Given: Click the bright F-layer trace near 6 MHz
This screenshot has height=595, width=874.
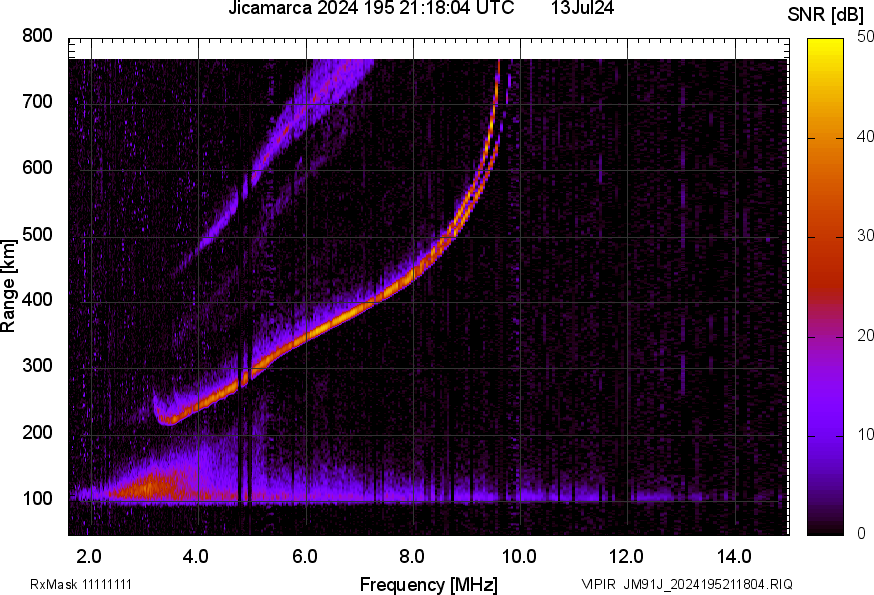Looking at the screenshot, I should (x=307, y=335).
